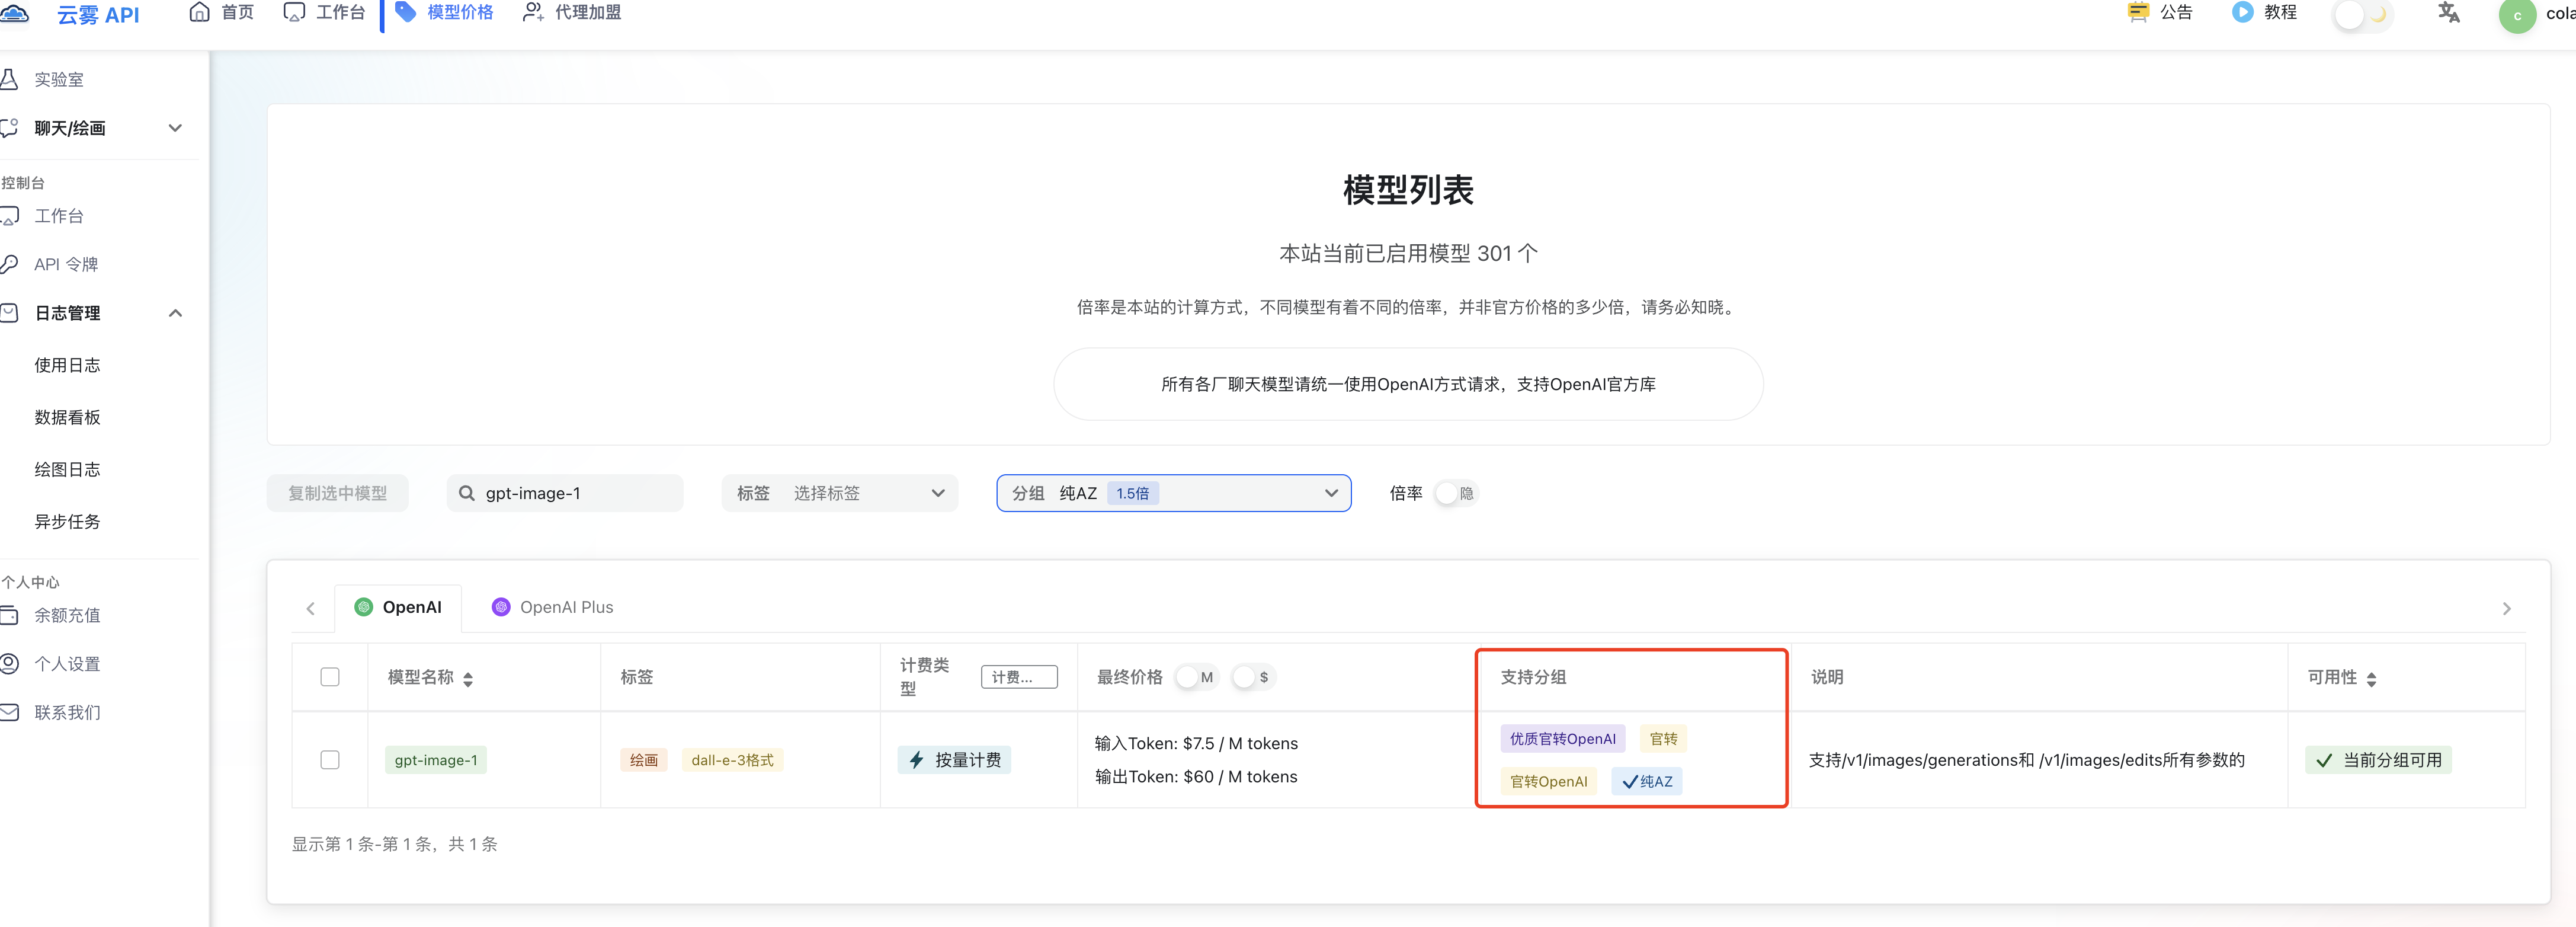2576x927 pixels.
Task: Click the dall-e-3格式 tag
Action: tap(732, 760)
